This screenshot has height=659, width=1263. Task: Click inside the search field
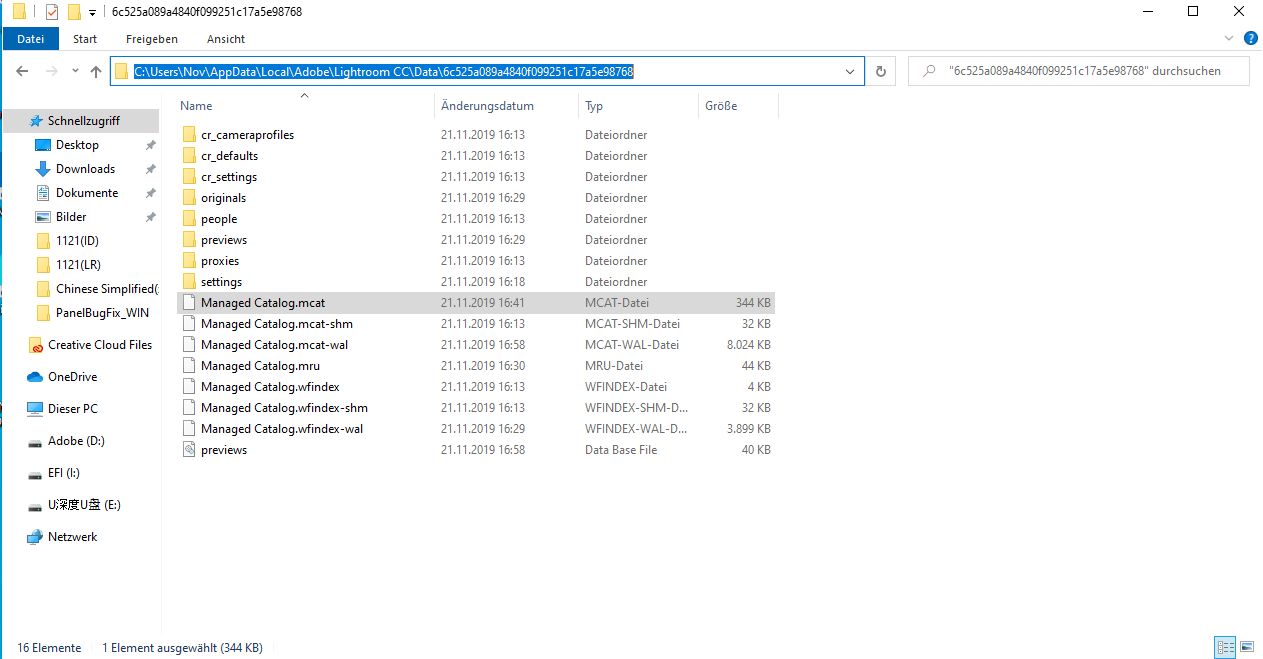coord(1080,70)
